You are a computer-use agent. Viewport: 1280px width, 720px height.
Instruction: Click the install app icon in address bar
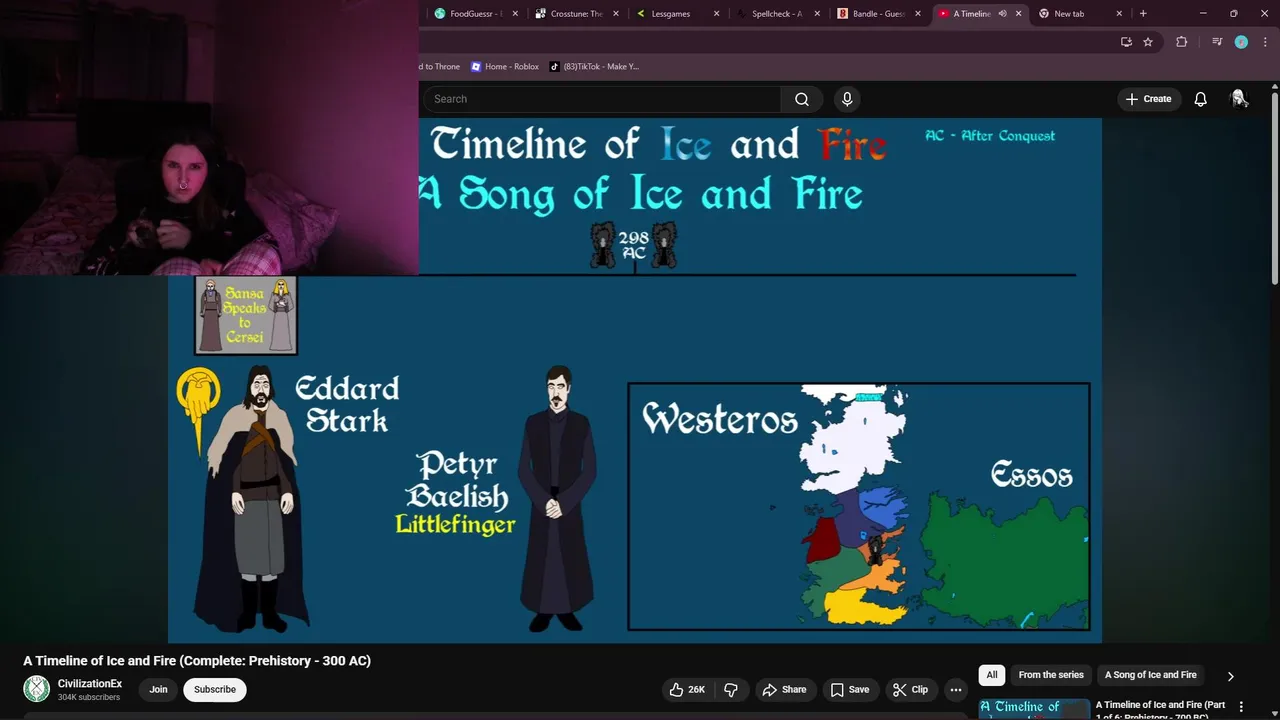click(1126, 42)
